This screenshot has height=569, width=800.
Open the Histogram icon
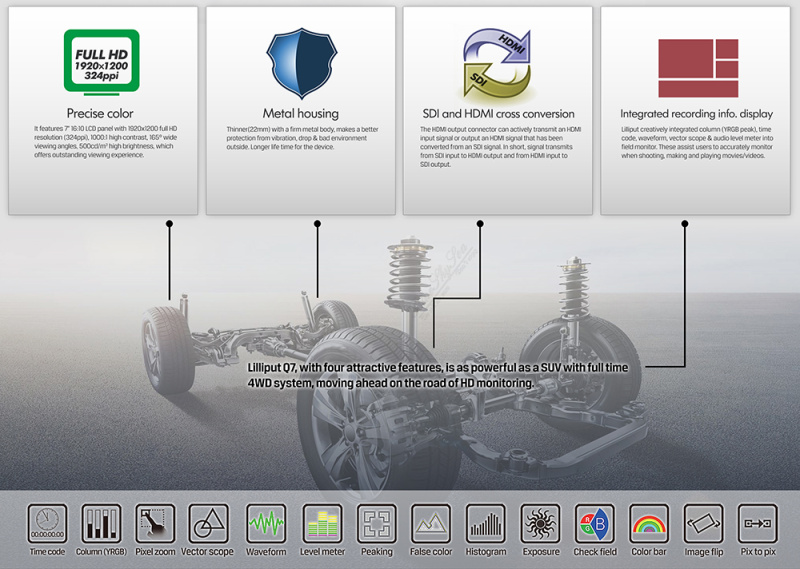(486, 523)
